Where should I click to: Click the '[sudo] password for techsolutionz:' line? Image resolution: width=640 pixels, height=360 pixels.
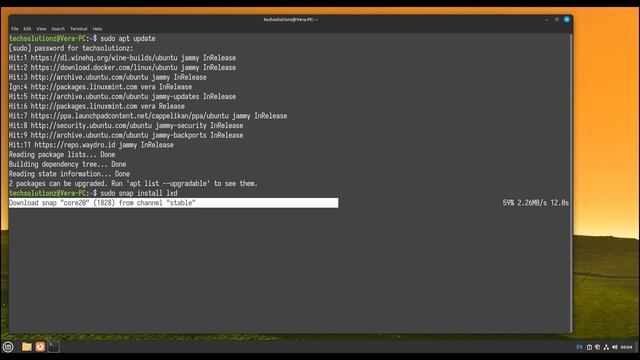71,48
